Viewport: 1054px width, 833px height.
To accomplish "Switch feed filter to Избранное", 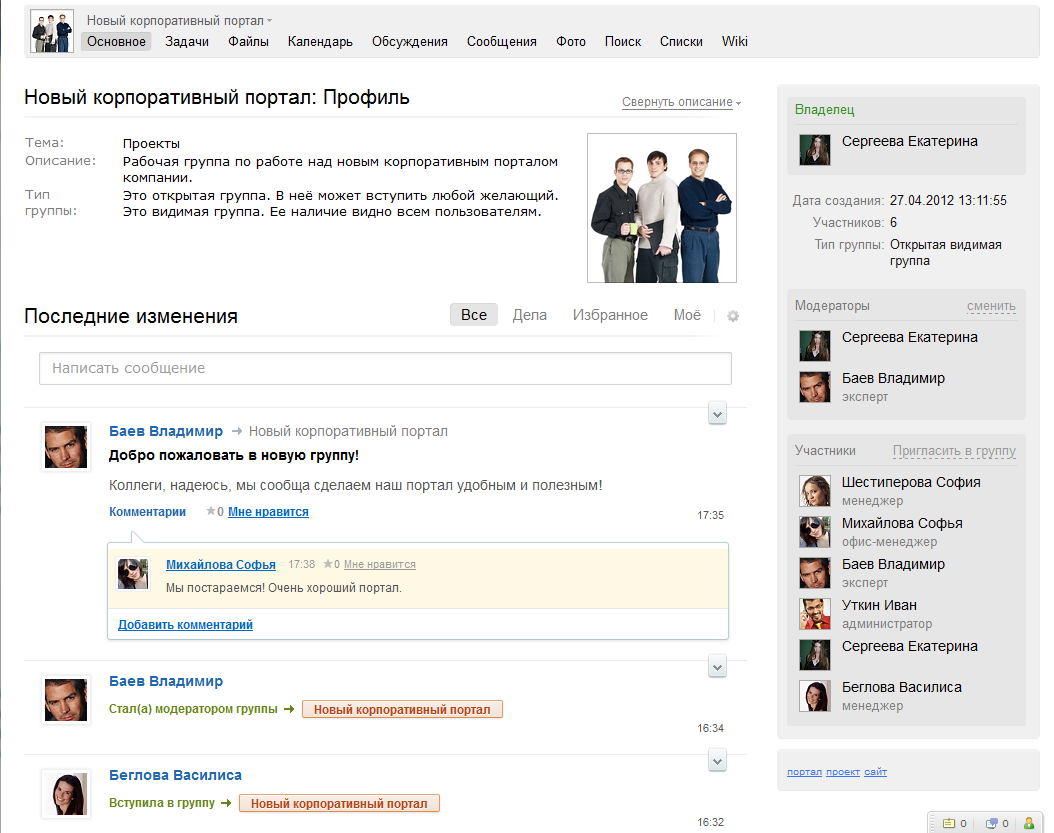I will [610, 315].
